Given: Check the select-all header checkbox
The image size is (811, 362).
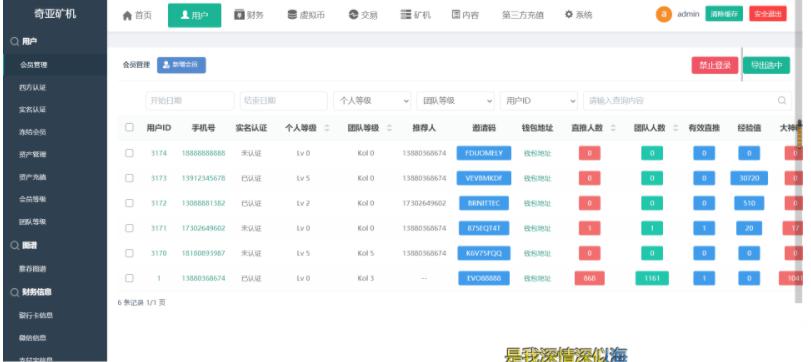Looking at the screenshot, I should click(x=129, y=127).
